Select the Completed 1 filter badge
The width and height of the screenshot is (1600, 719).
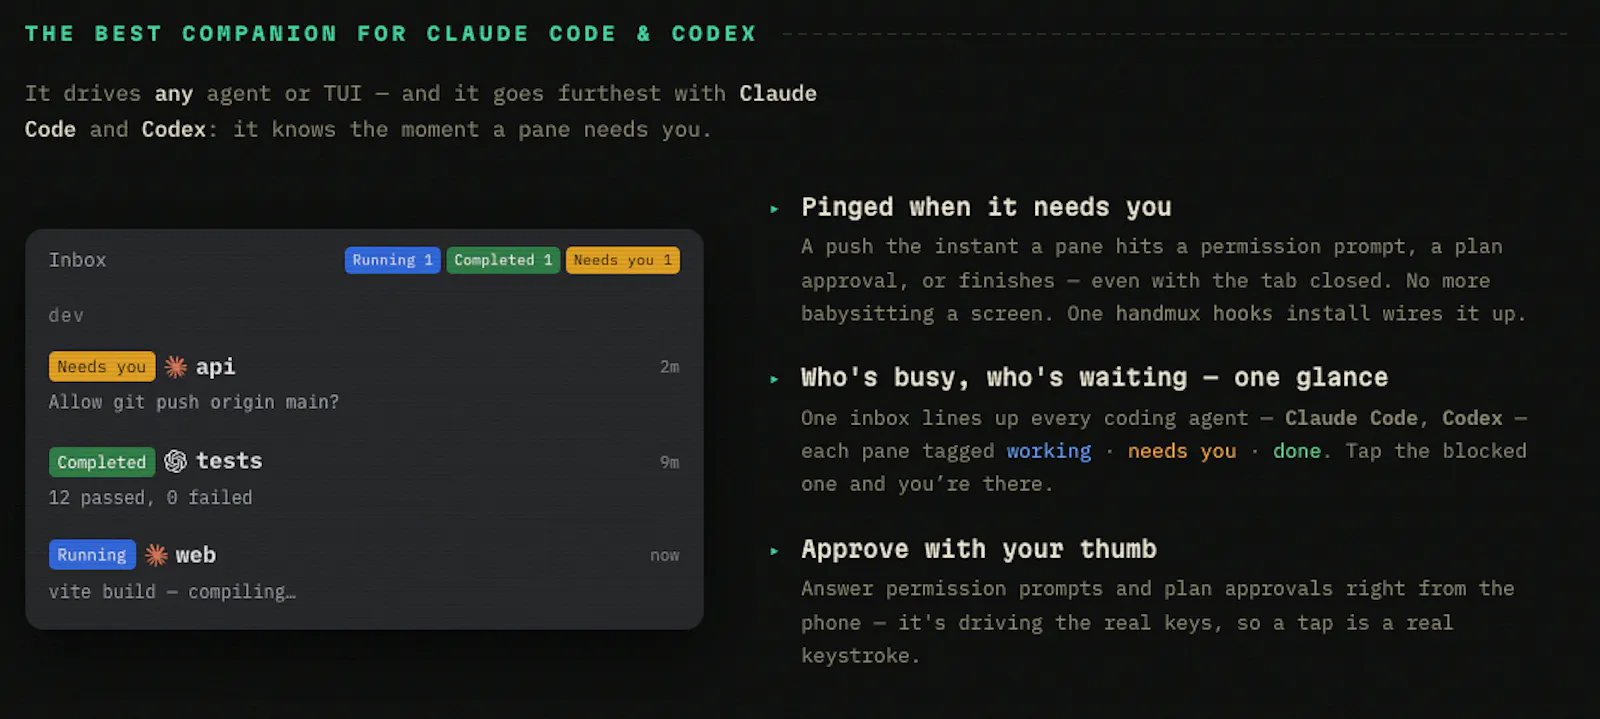[x=503, y=260]
